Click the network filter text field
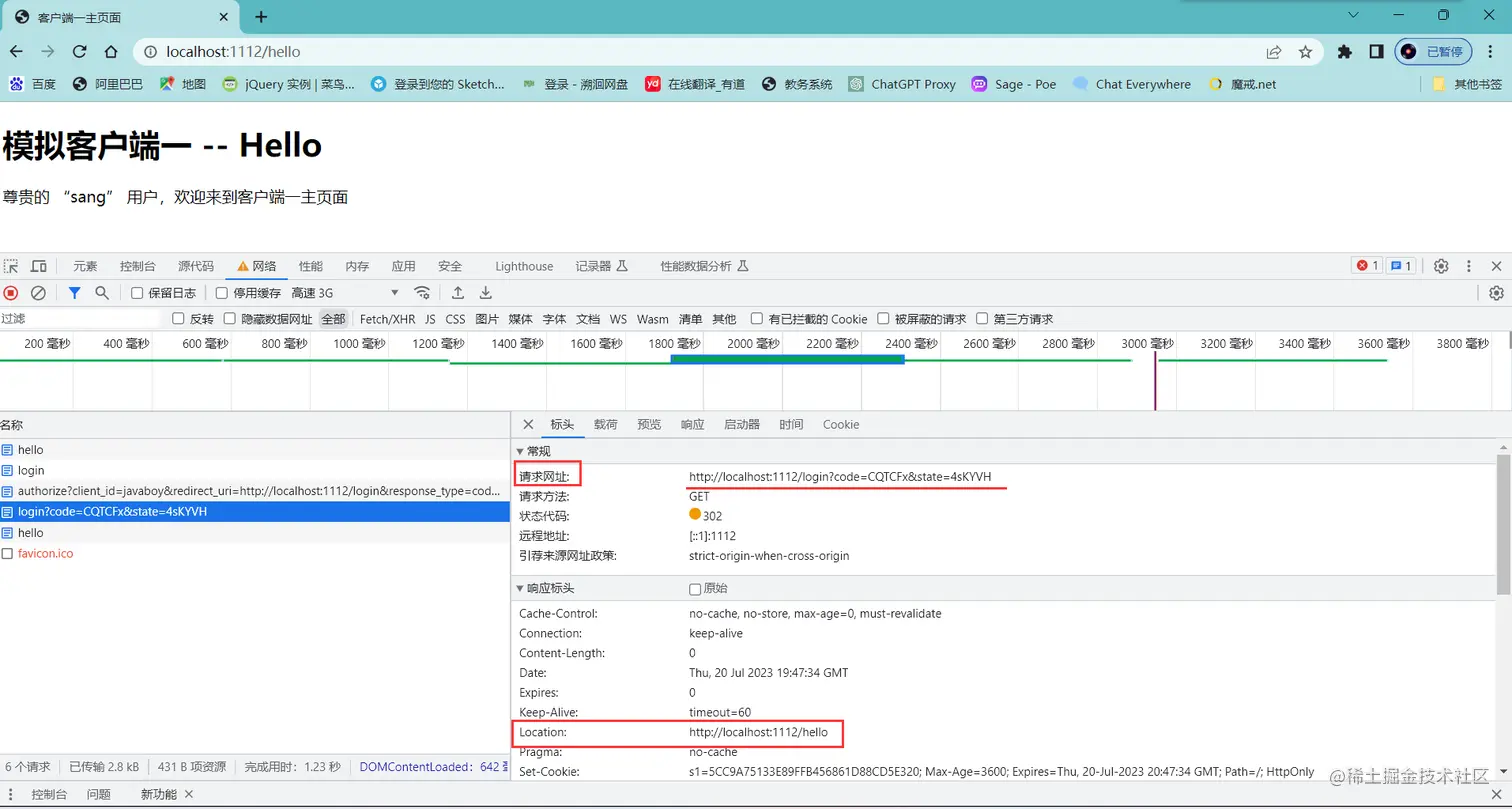Image resolution: width=1512 pixels, height=809 pixels. (x=80, y=319)
